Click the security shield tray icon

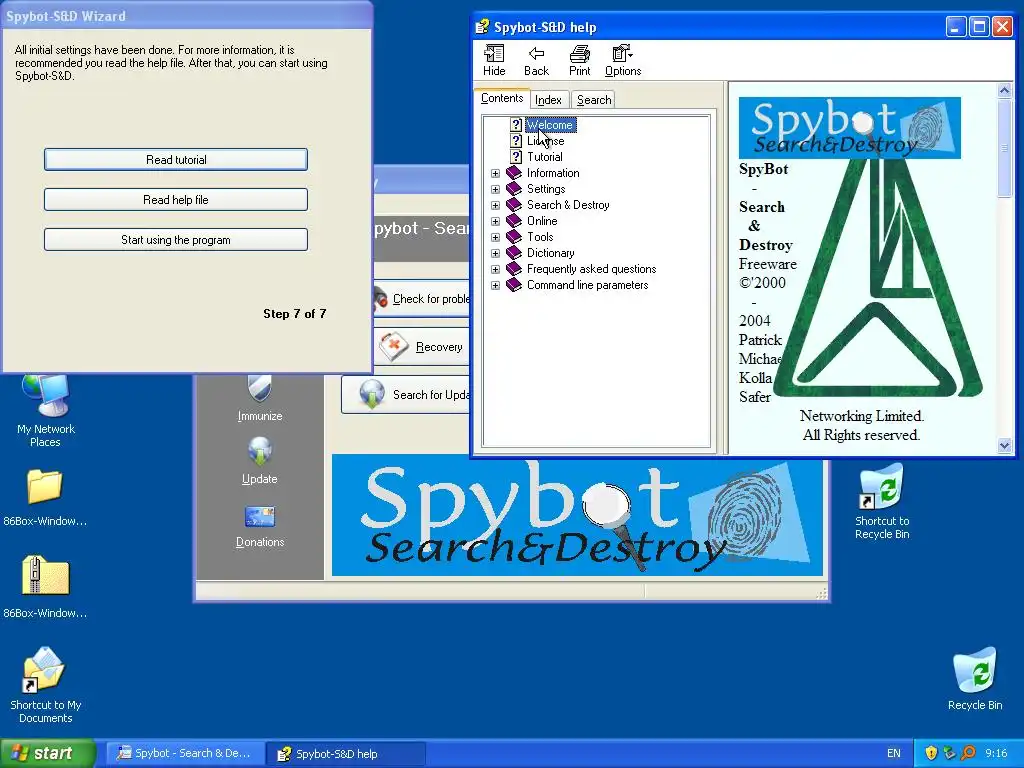tap(931, 753)
